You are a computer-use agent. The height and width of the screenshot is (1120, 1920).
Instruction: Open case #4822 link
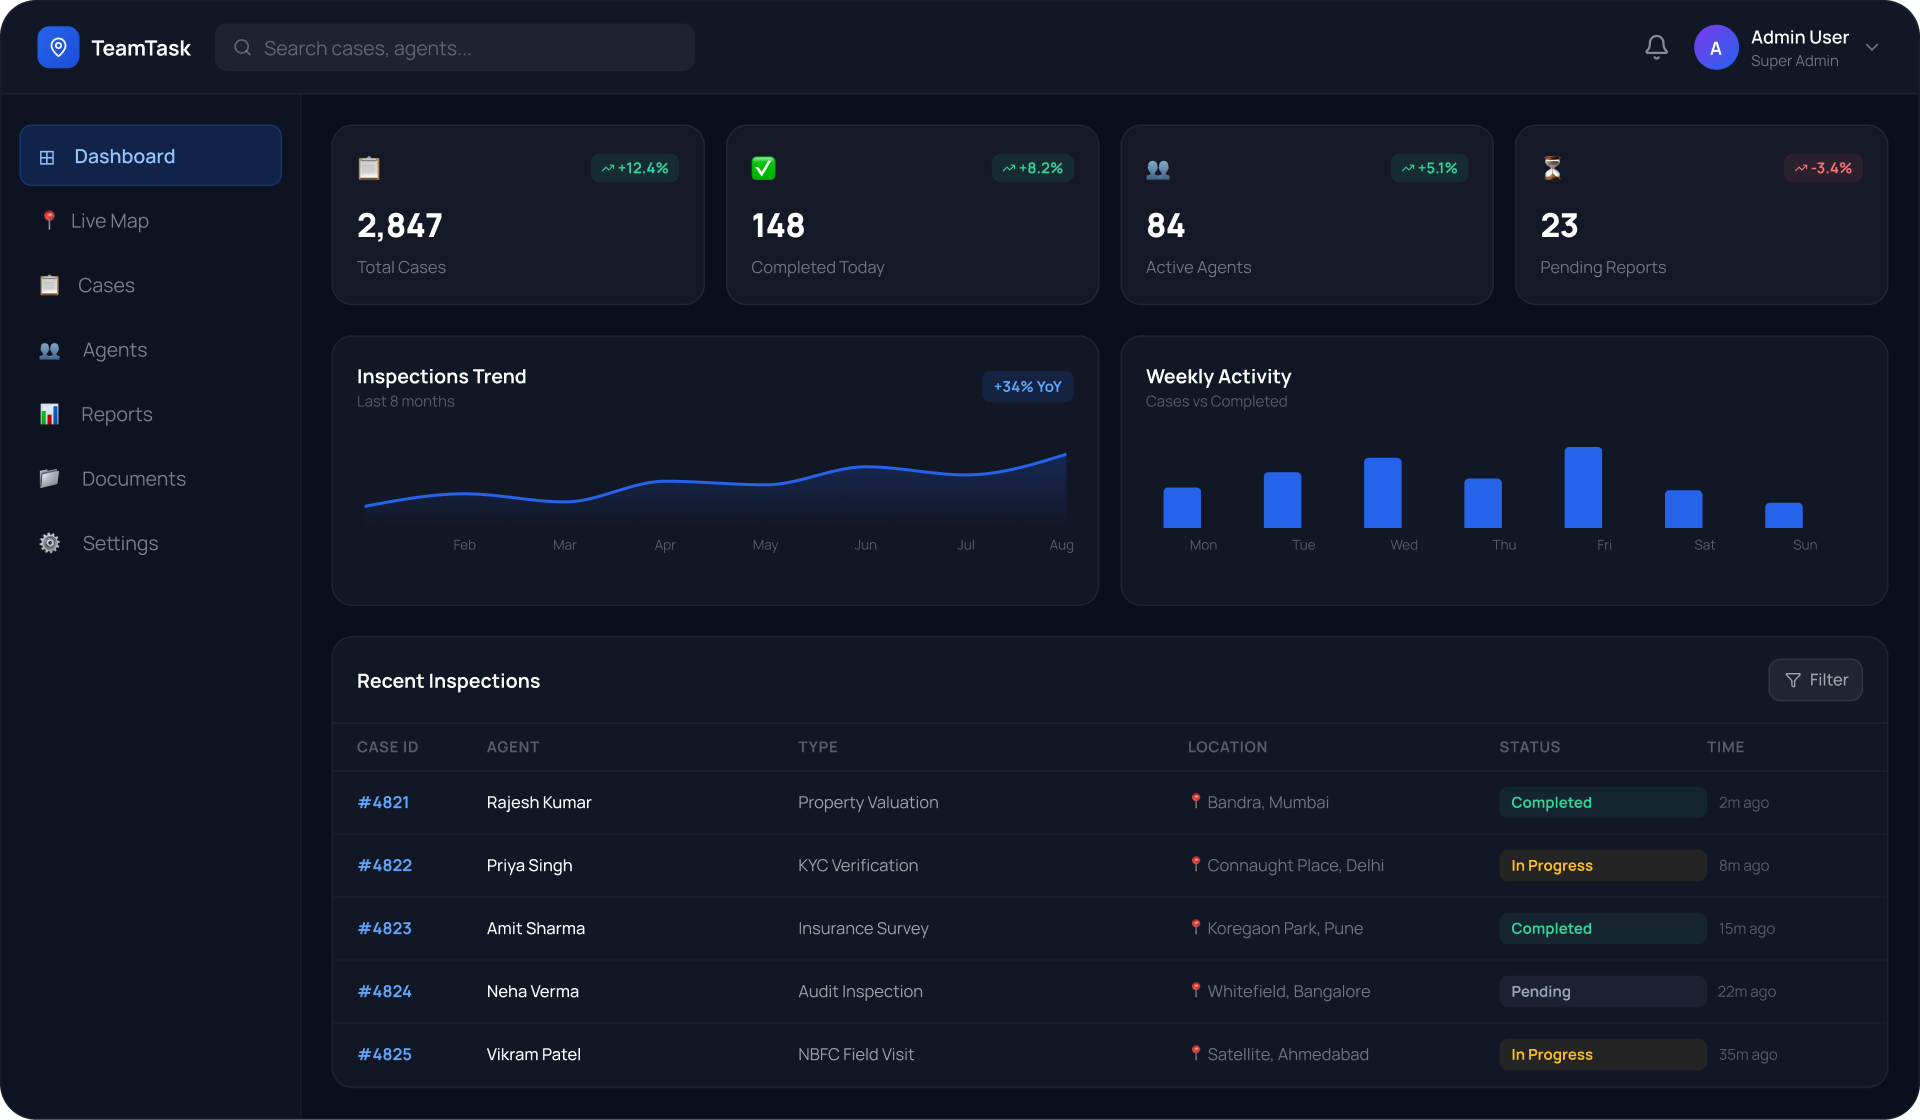385,865
